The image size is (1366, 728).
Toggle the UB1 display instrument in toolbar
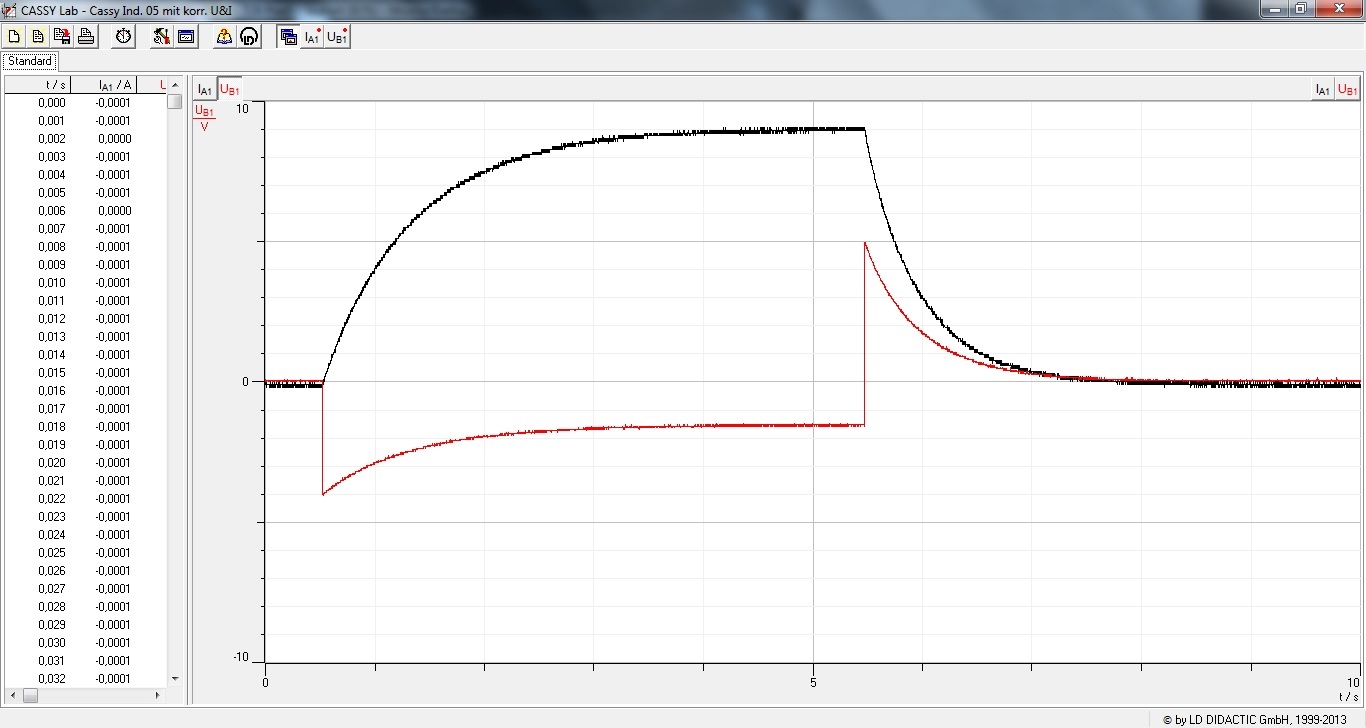pos(338,37)
